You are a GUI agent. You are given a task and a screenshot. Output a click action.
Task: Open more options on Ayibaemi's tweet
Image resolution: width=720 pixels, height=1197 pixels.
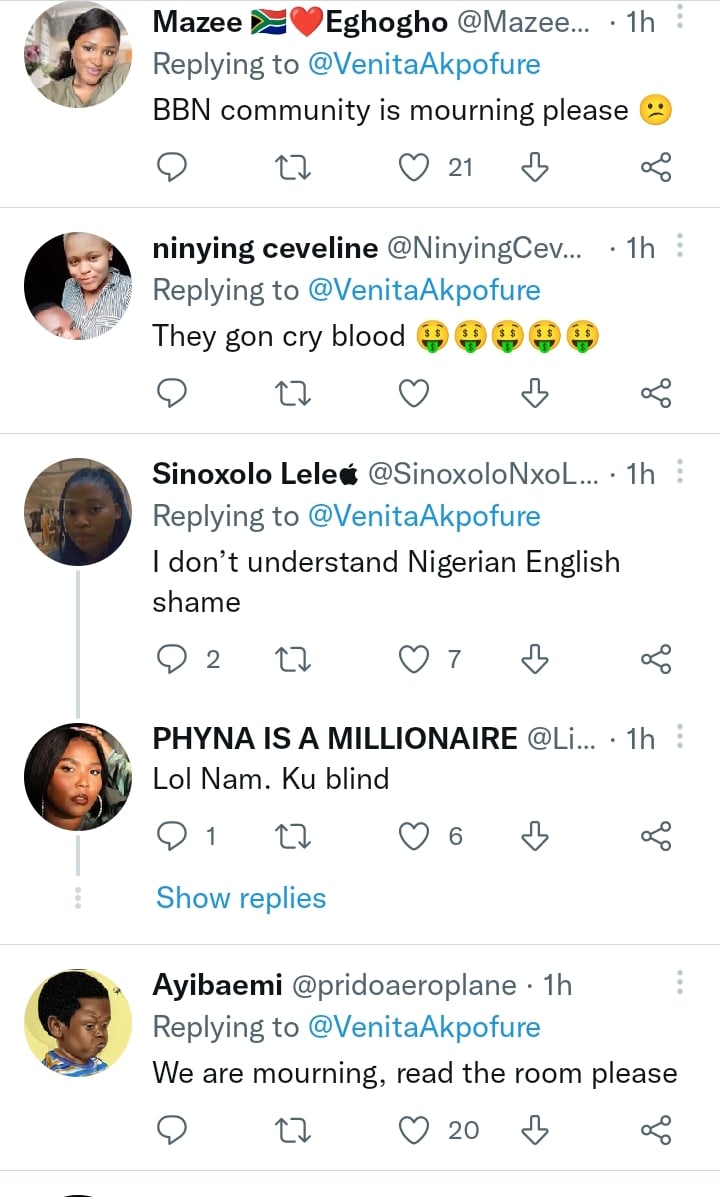pyautogui.click(x=680, y=984)
